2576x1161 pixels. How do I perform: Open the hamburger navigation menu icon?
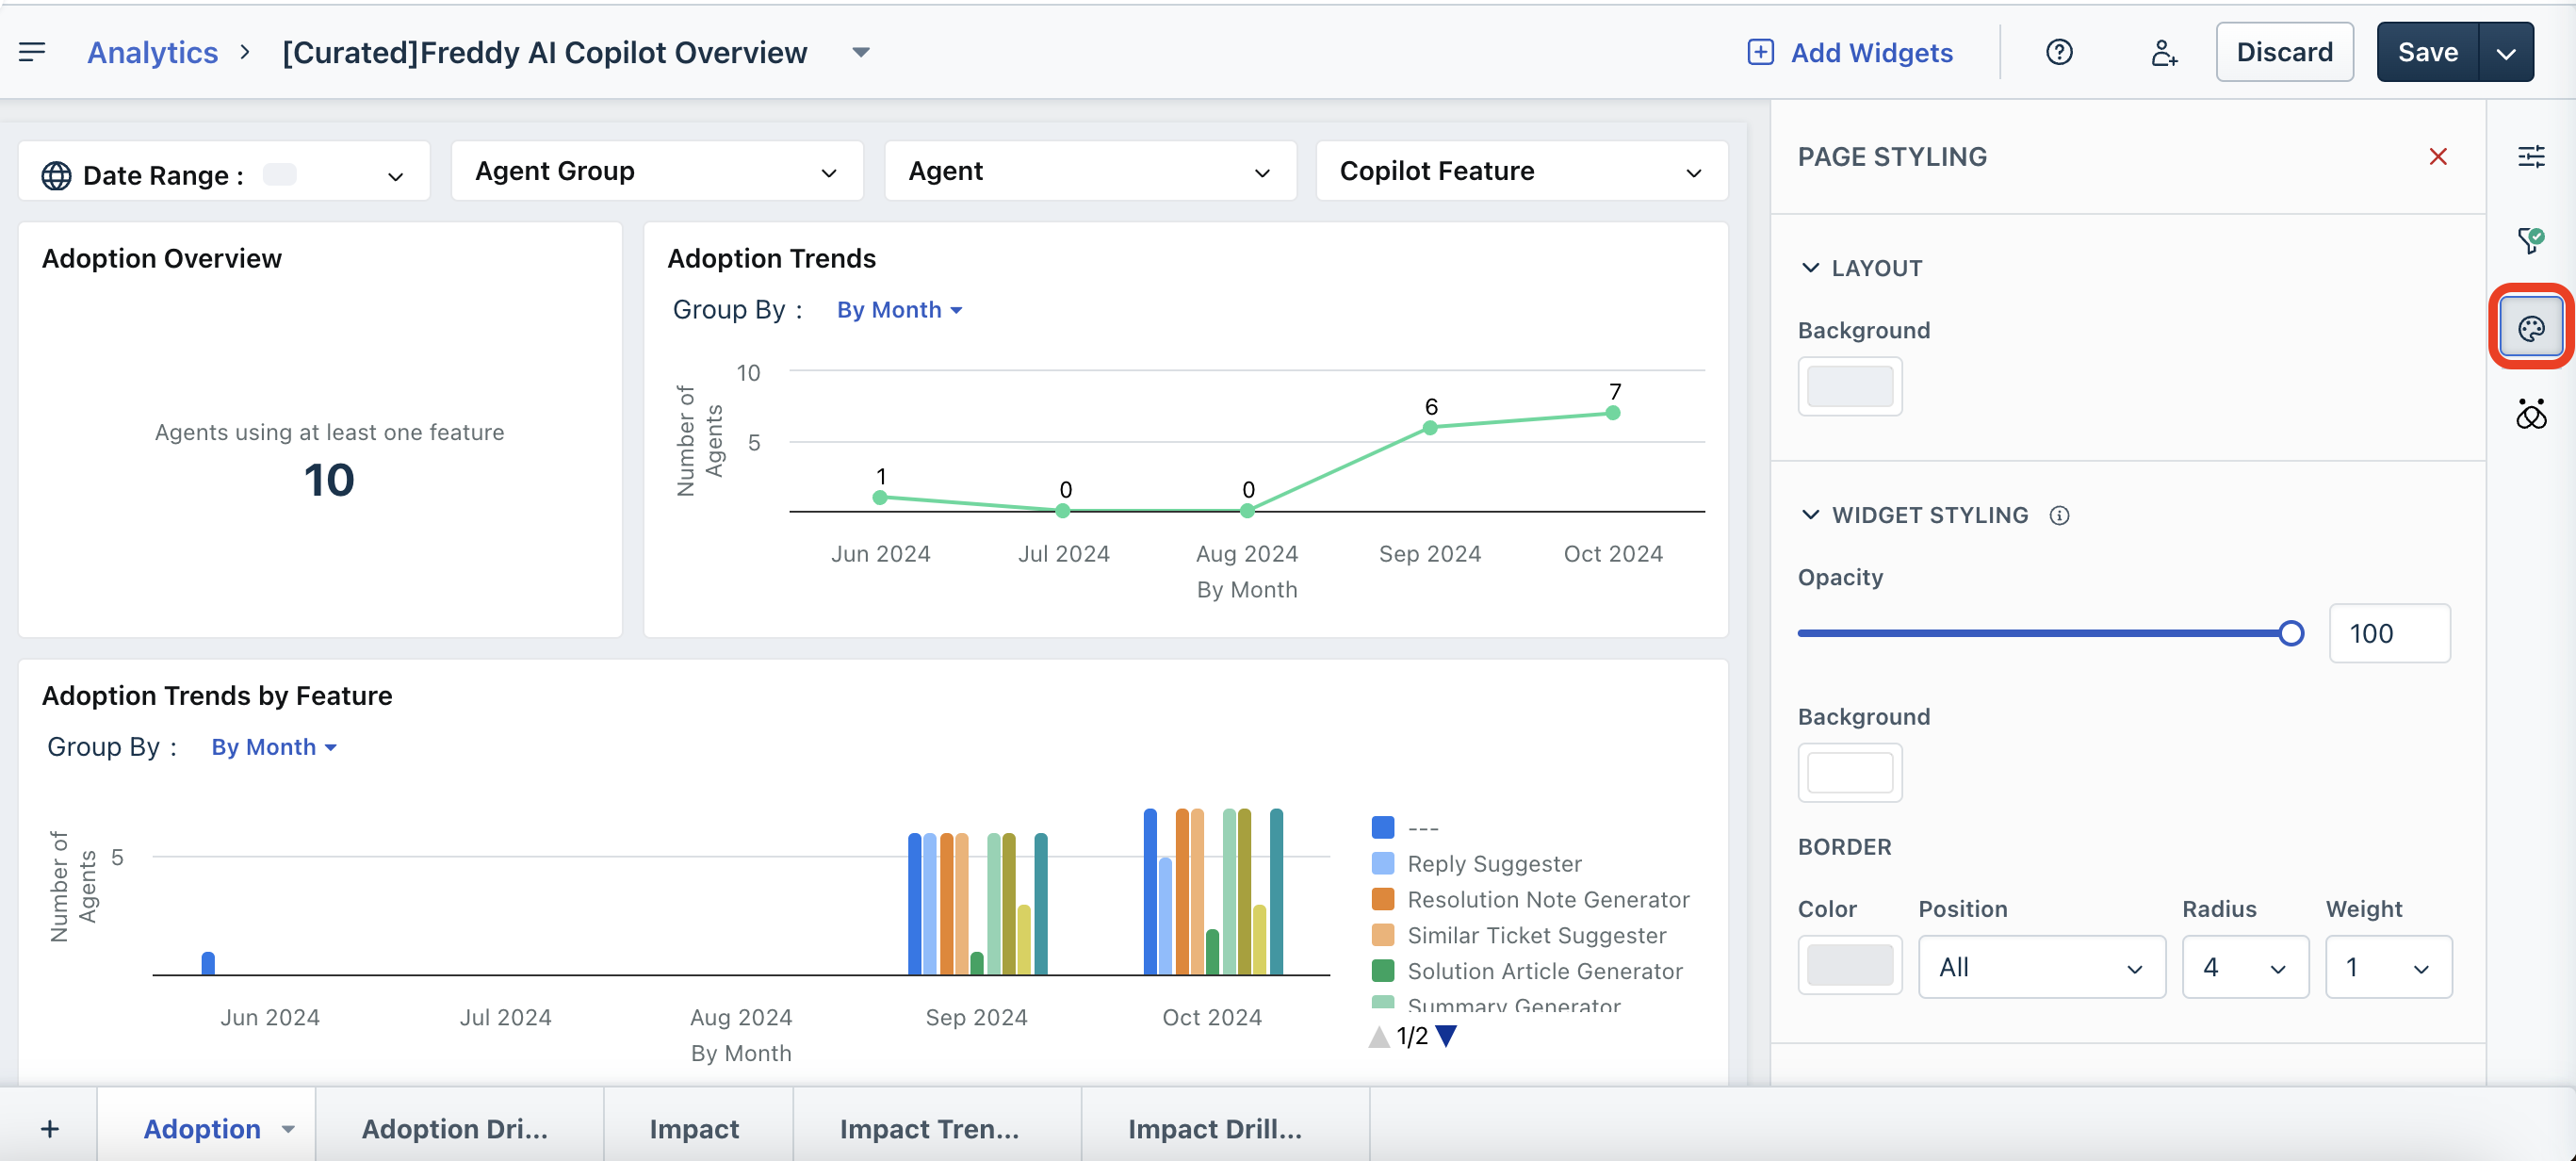[32, 52]
